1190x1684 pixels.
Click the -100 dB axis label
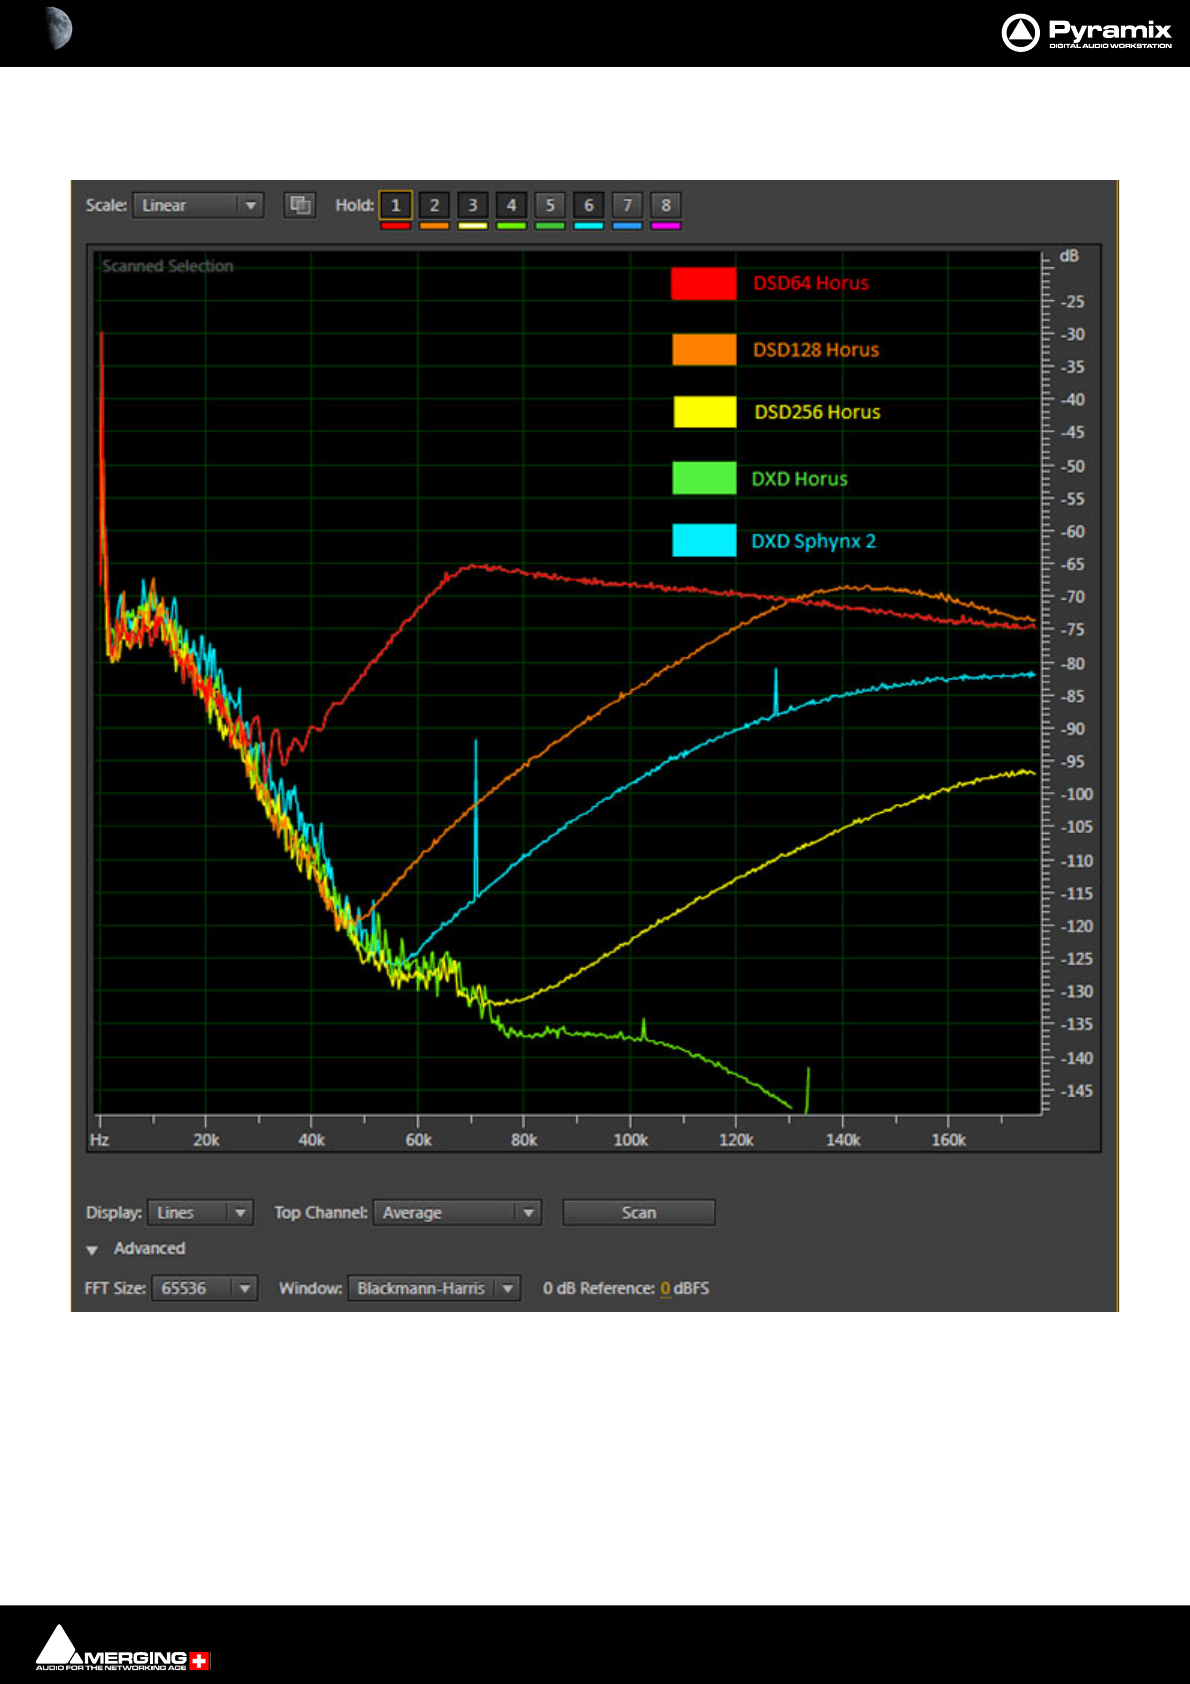pos(1077,794)
